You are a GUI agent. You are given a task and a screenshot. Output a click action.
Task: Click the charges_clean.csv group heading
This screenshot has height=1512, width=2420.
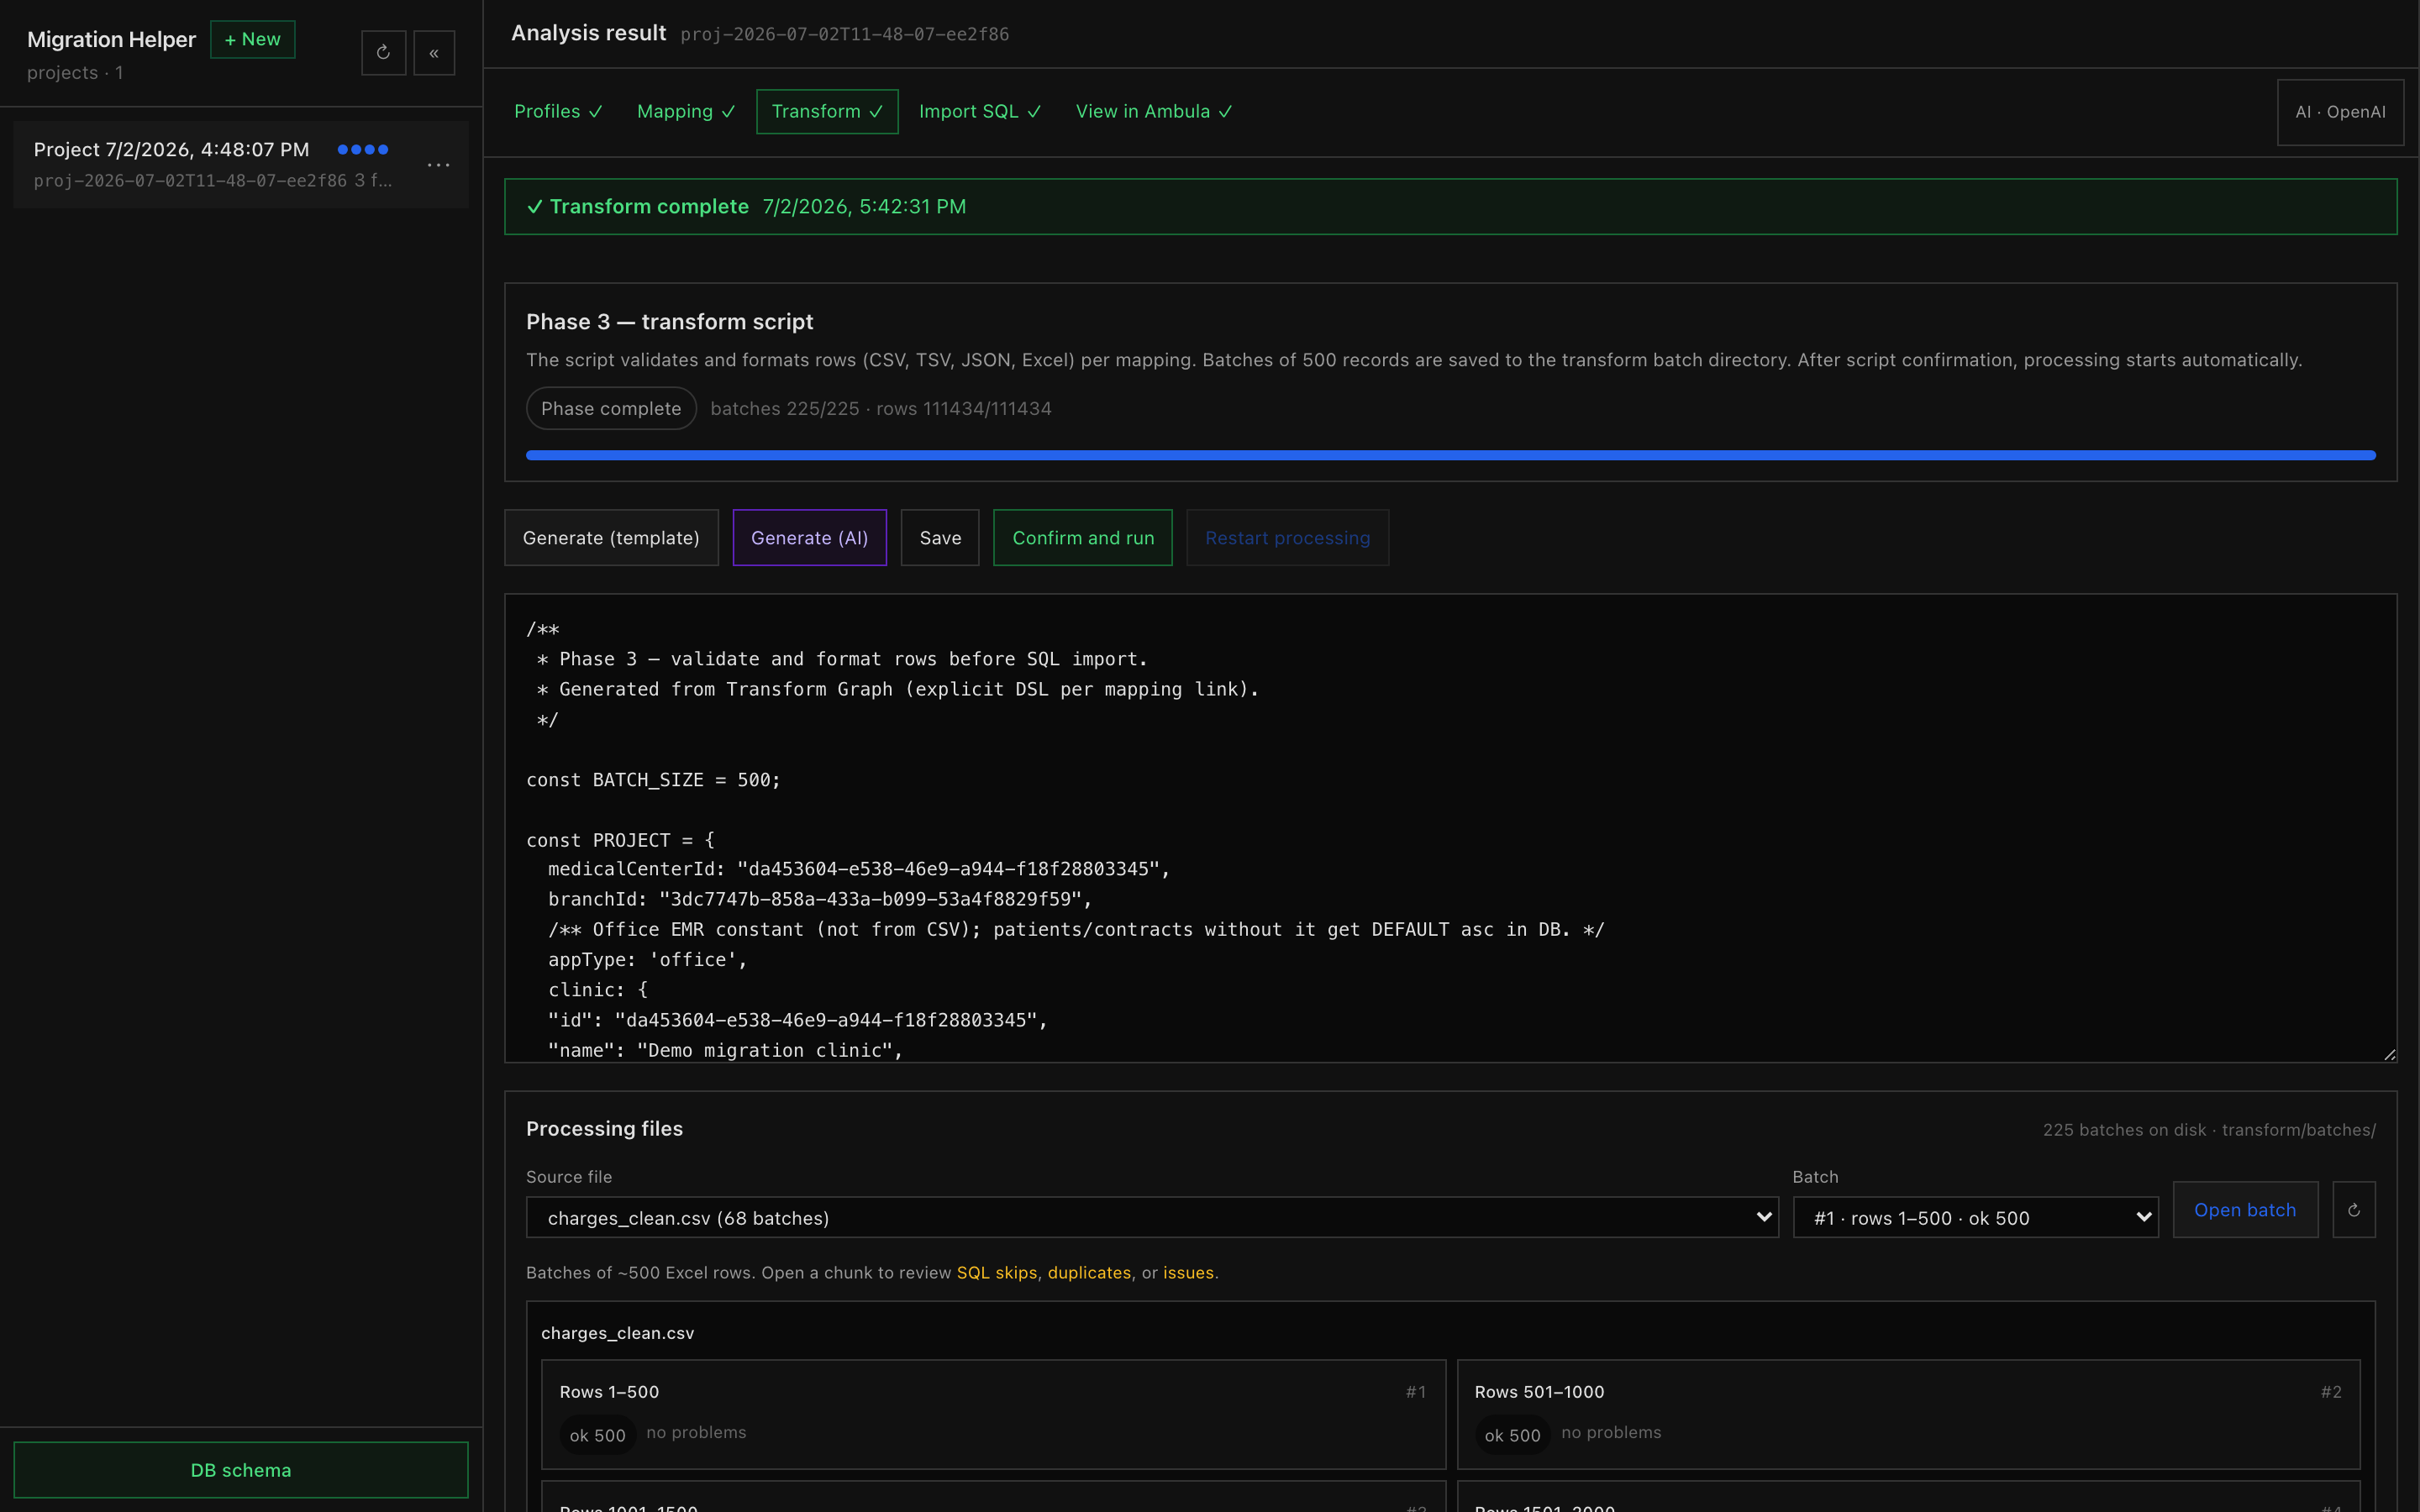pyautogui.click(x=617, y=1333)
